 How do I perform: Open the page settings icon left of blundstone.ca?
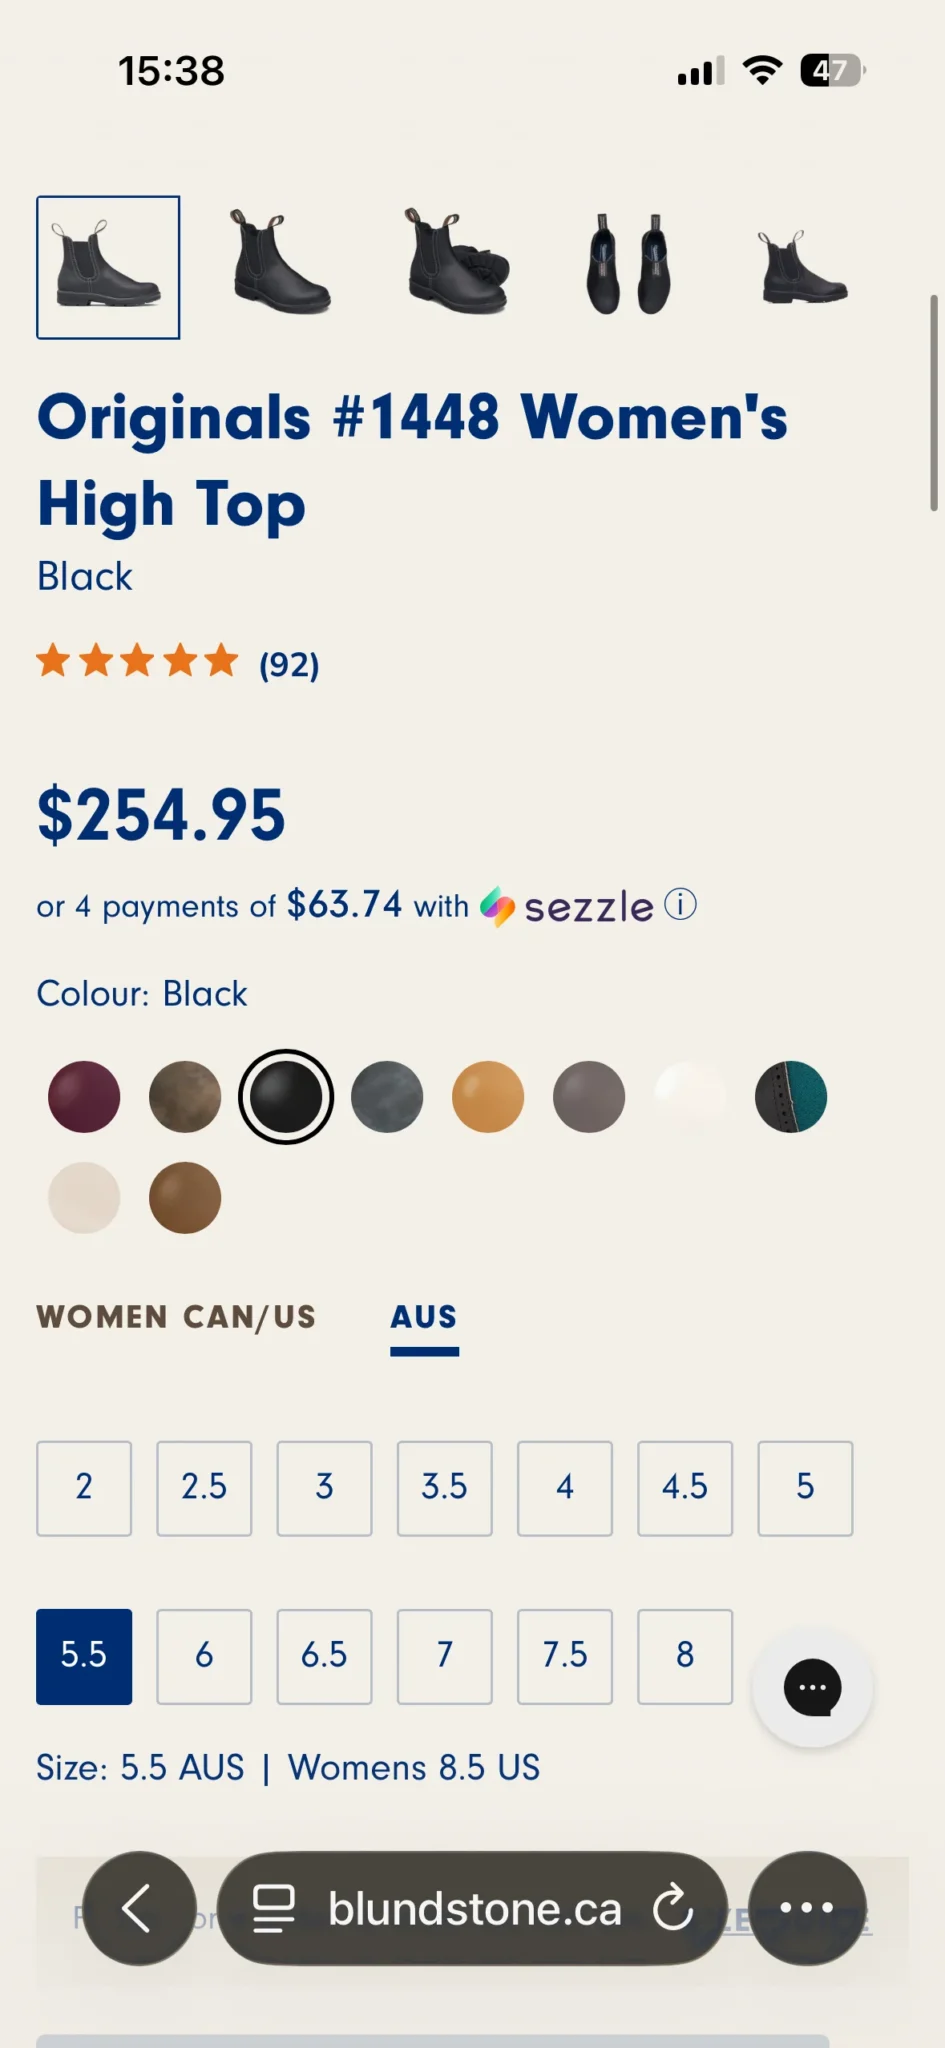pos(274,1908)
